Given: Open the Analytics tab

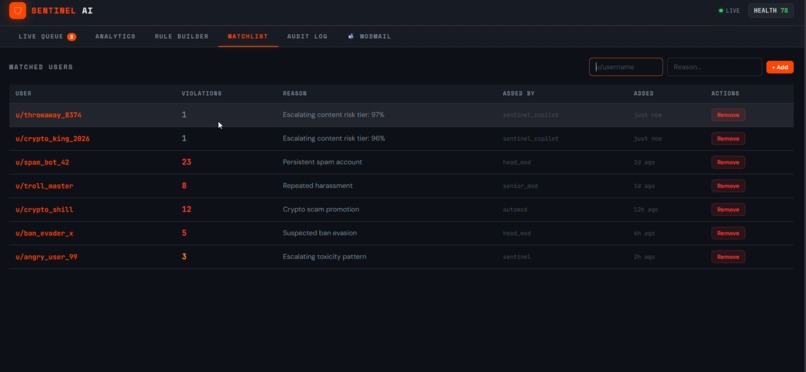Looking at the screenshot, I should pyautogui.click(x=115, y=36).
